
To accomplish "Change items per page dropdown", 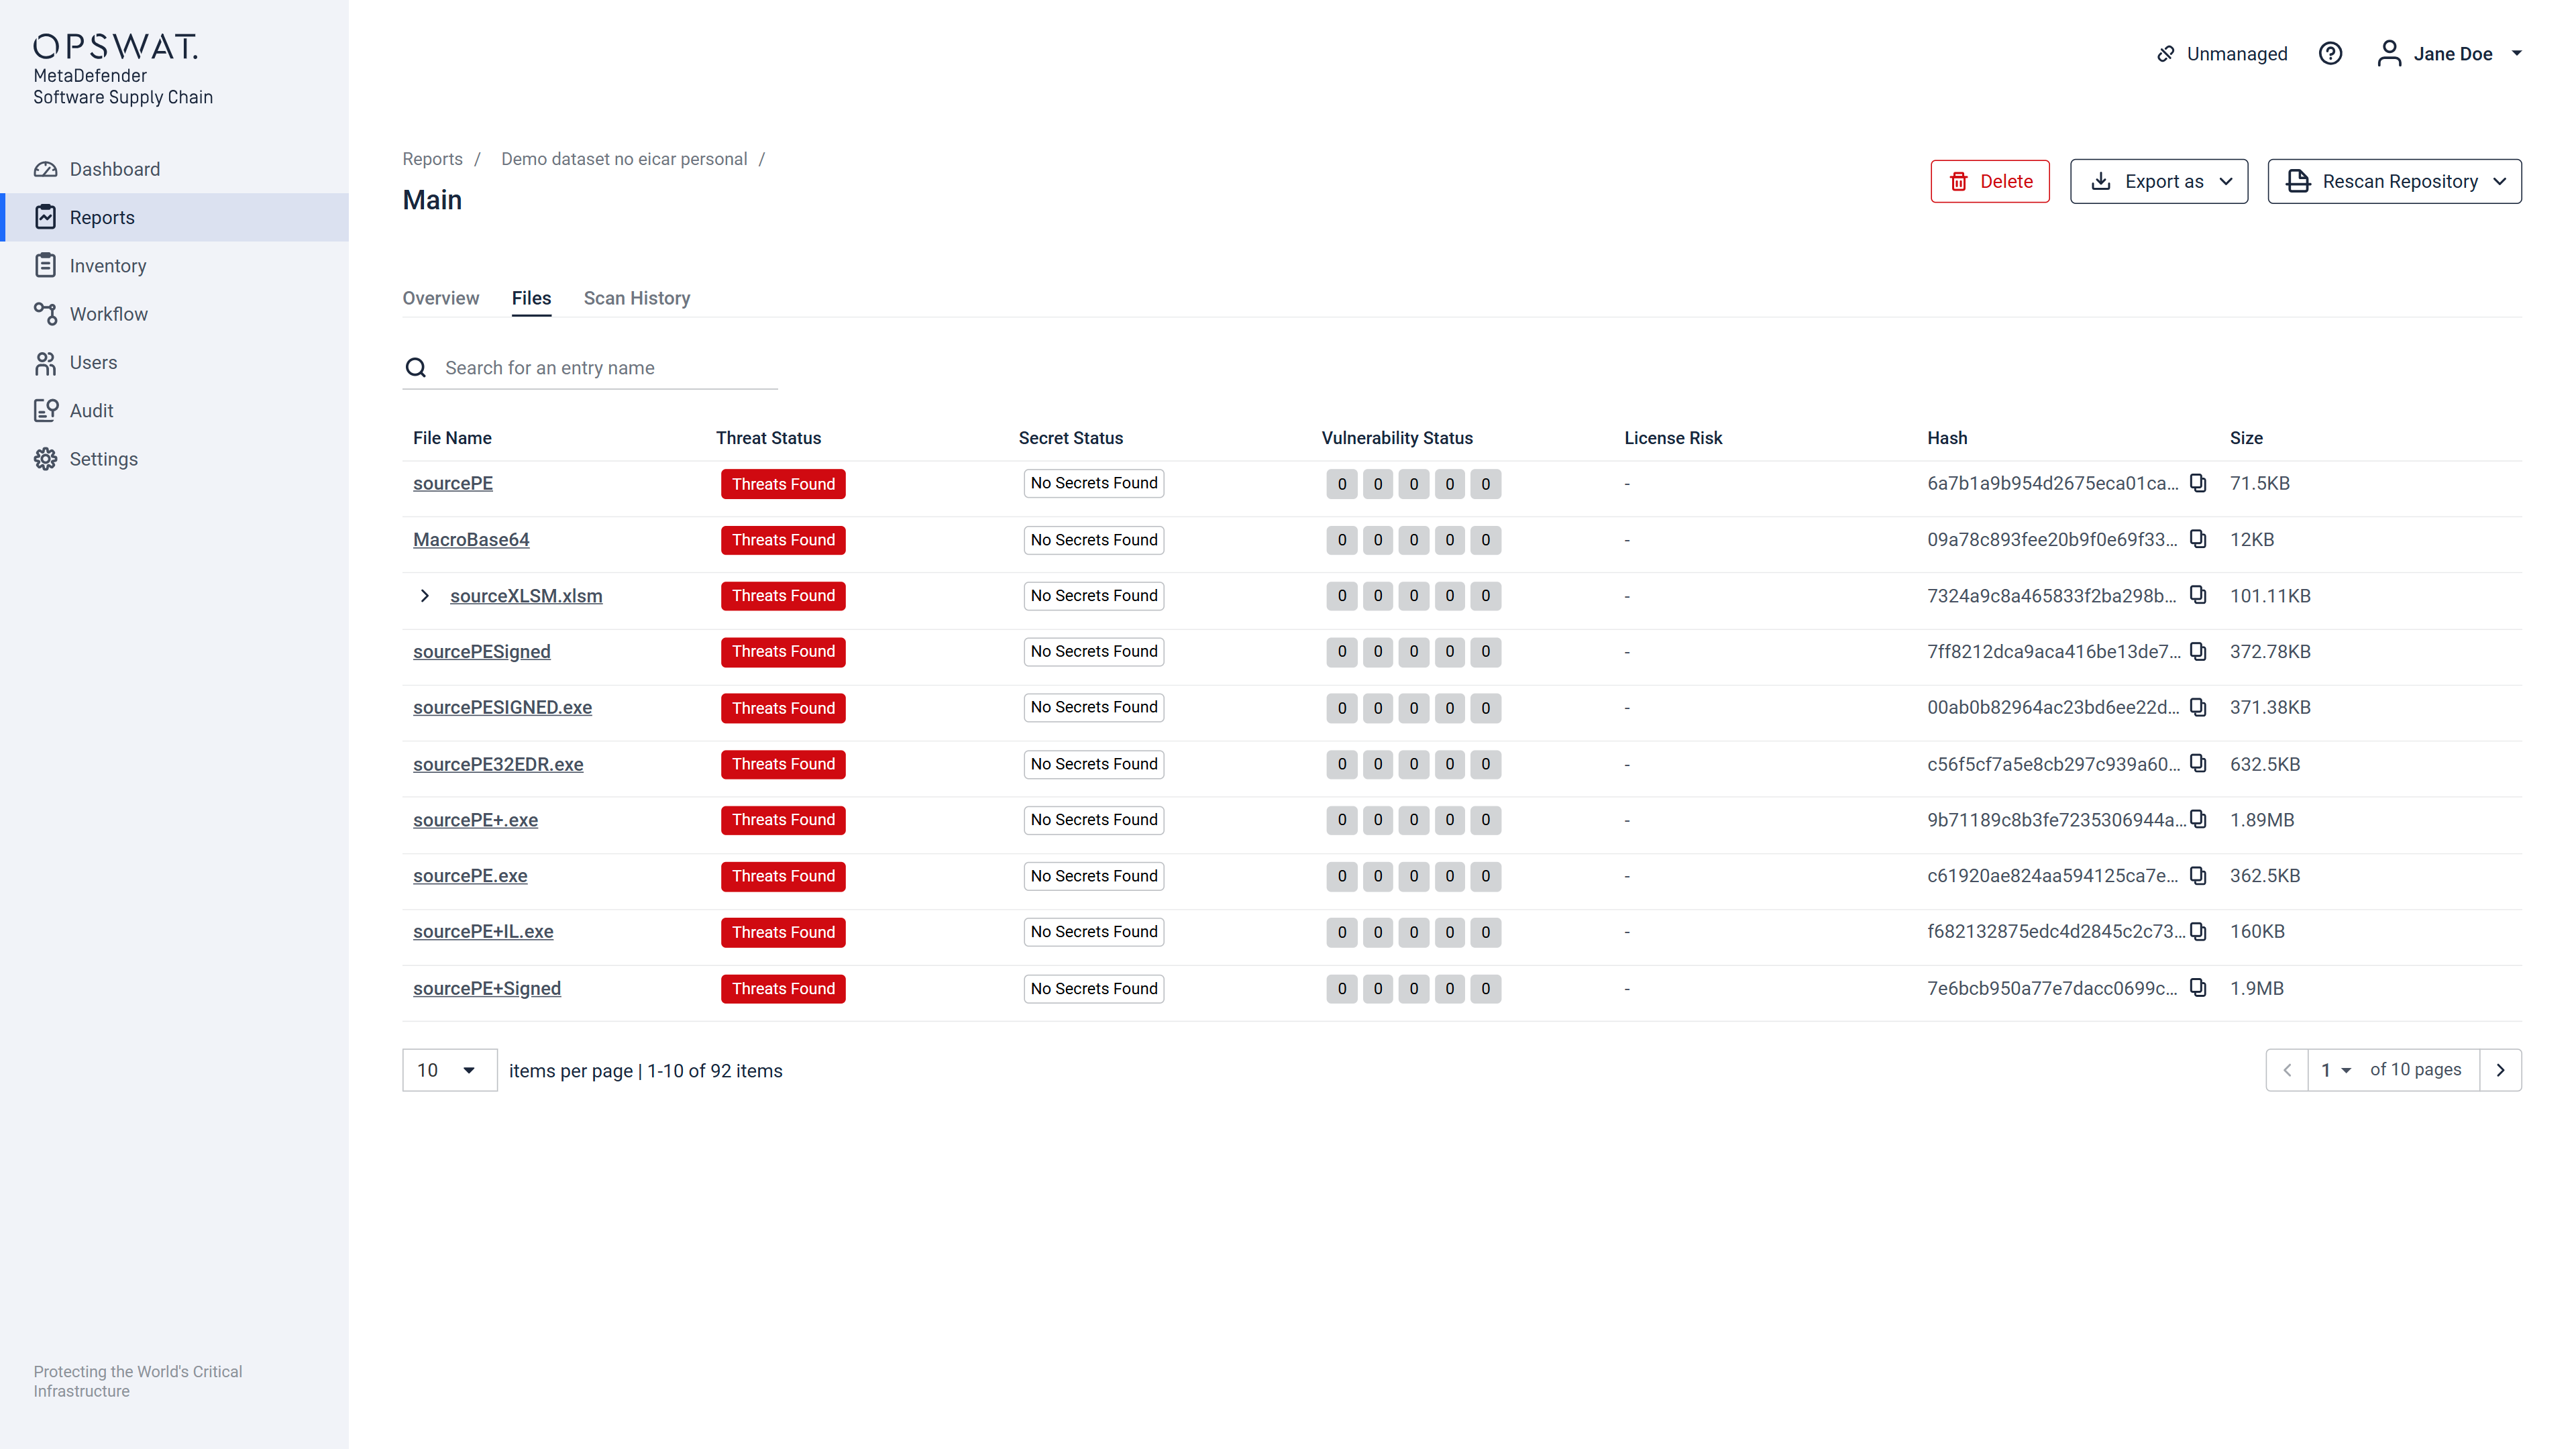I will point(449,1070).
